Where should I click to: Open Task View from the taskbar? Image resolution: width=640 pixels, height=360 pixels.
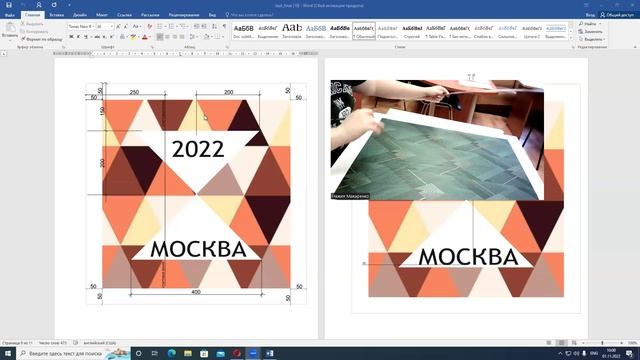coord(155,353)
